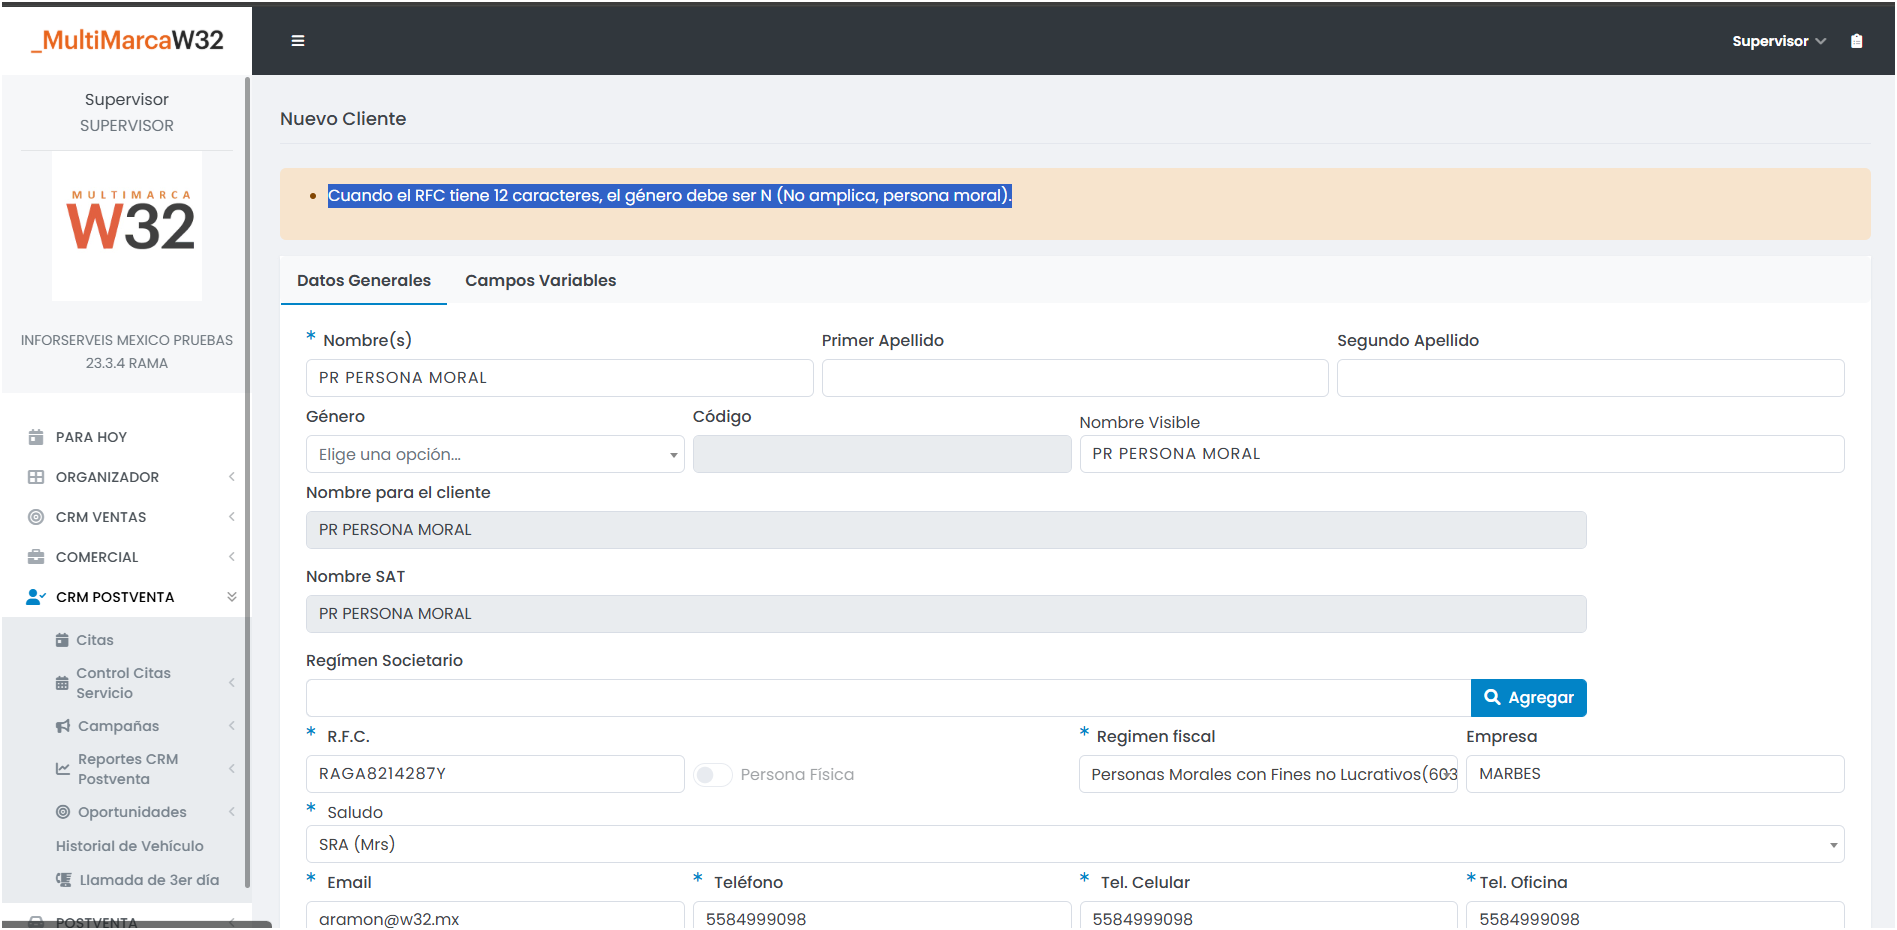Switch to the Campos Variables tab
The height and width of the screenshot is (930, 1897).
[x=540, y=281]
